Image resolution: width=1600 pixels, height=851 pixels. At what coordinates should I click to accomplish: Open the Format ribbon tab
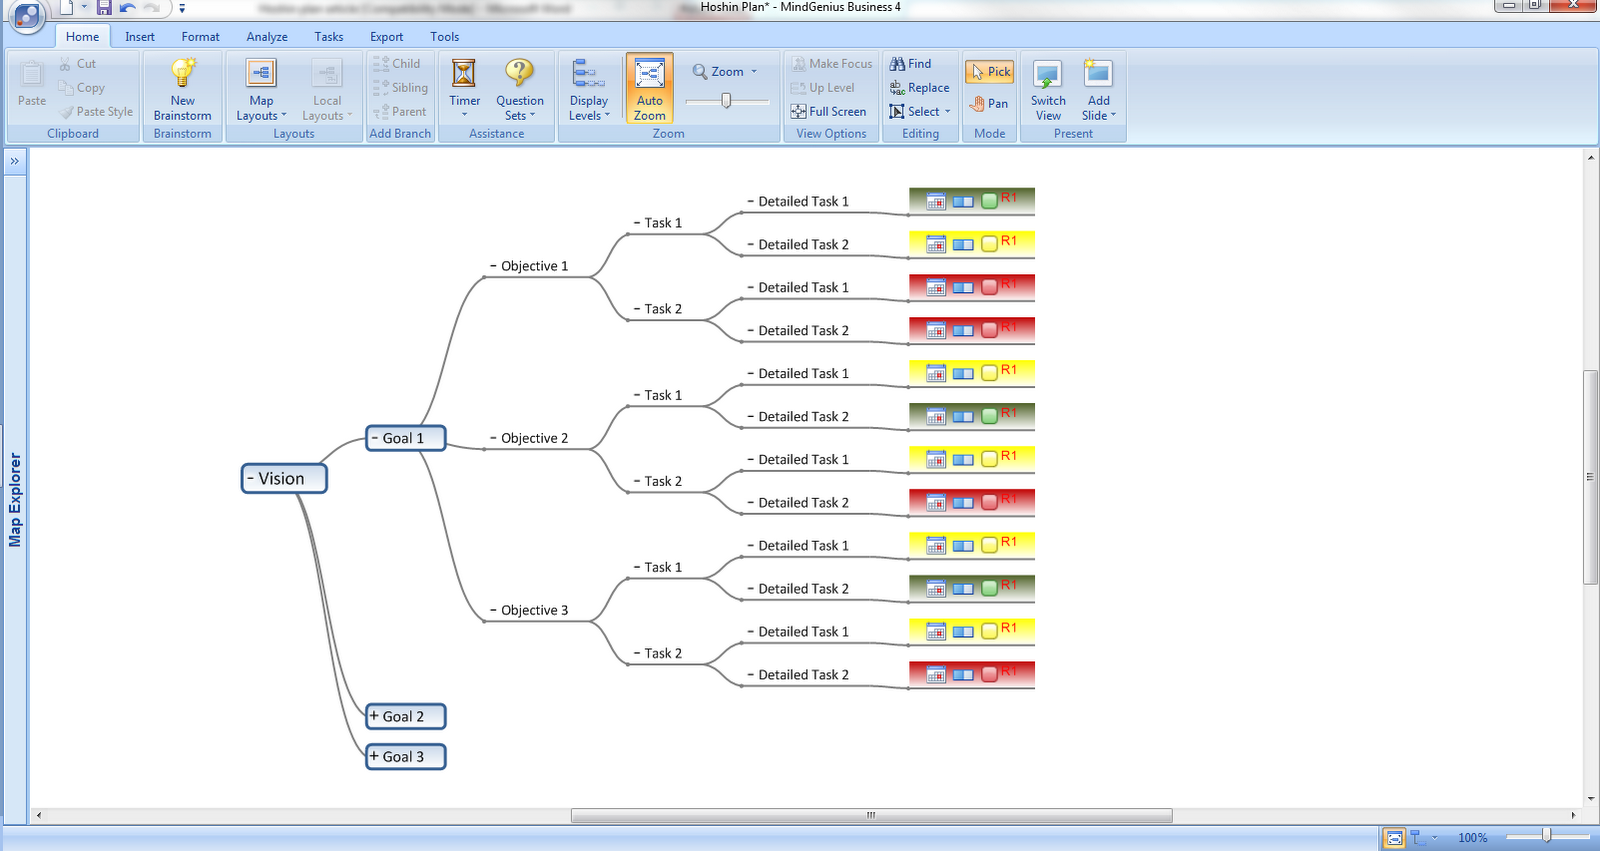coord(200,37)
